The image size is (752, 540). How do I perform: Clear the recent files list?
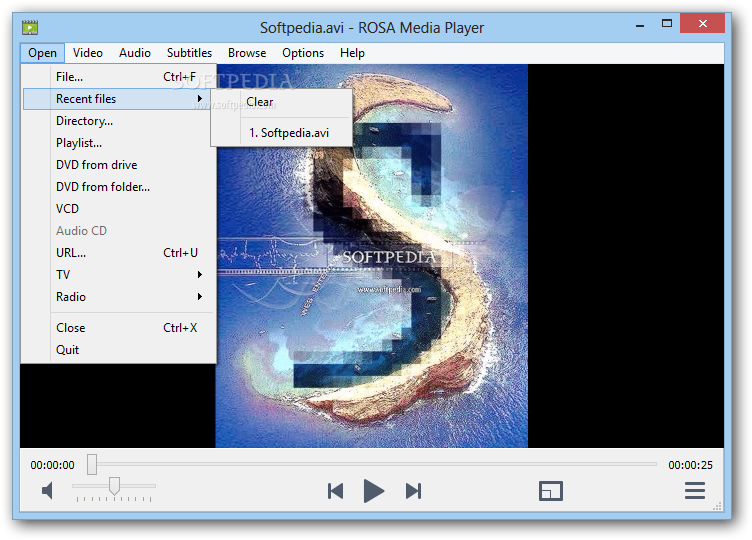[x=282, y=102]
